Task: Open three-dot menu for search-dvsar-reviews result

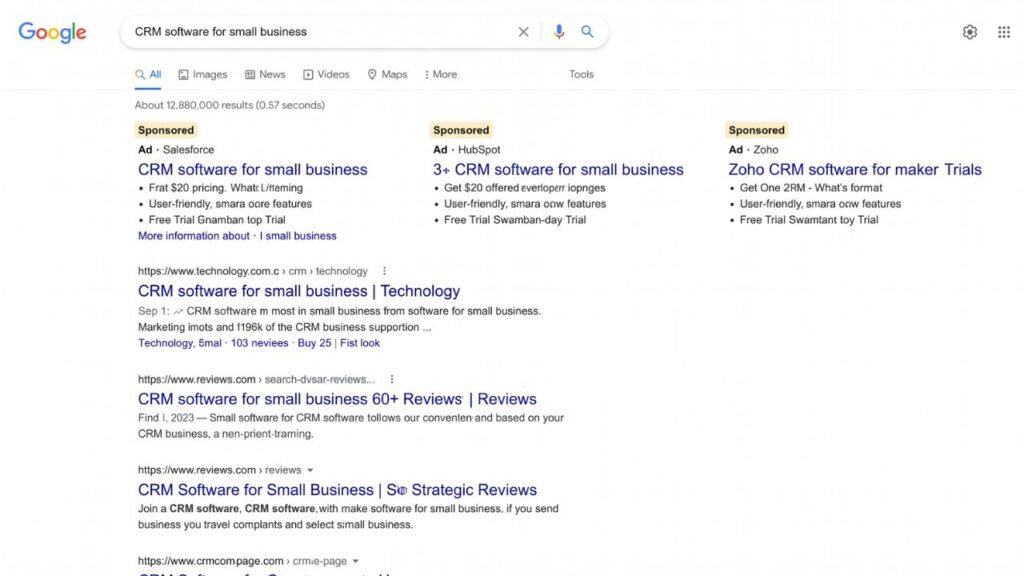Action: (392, 379)
